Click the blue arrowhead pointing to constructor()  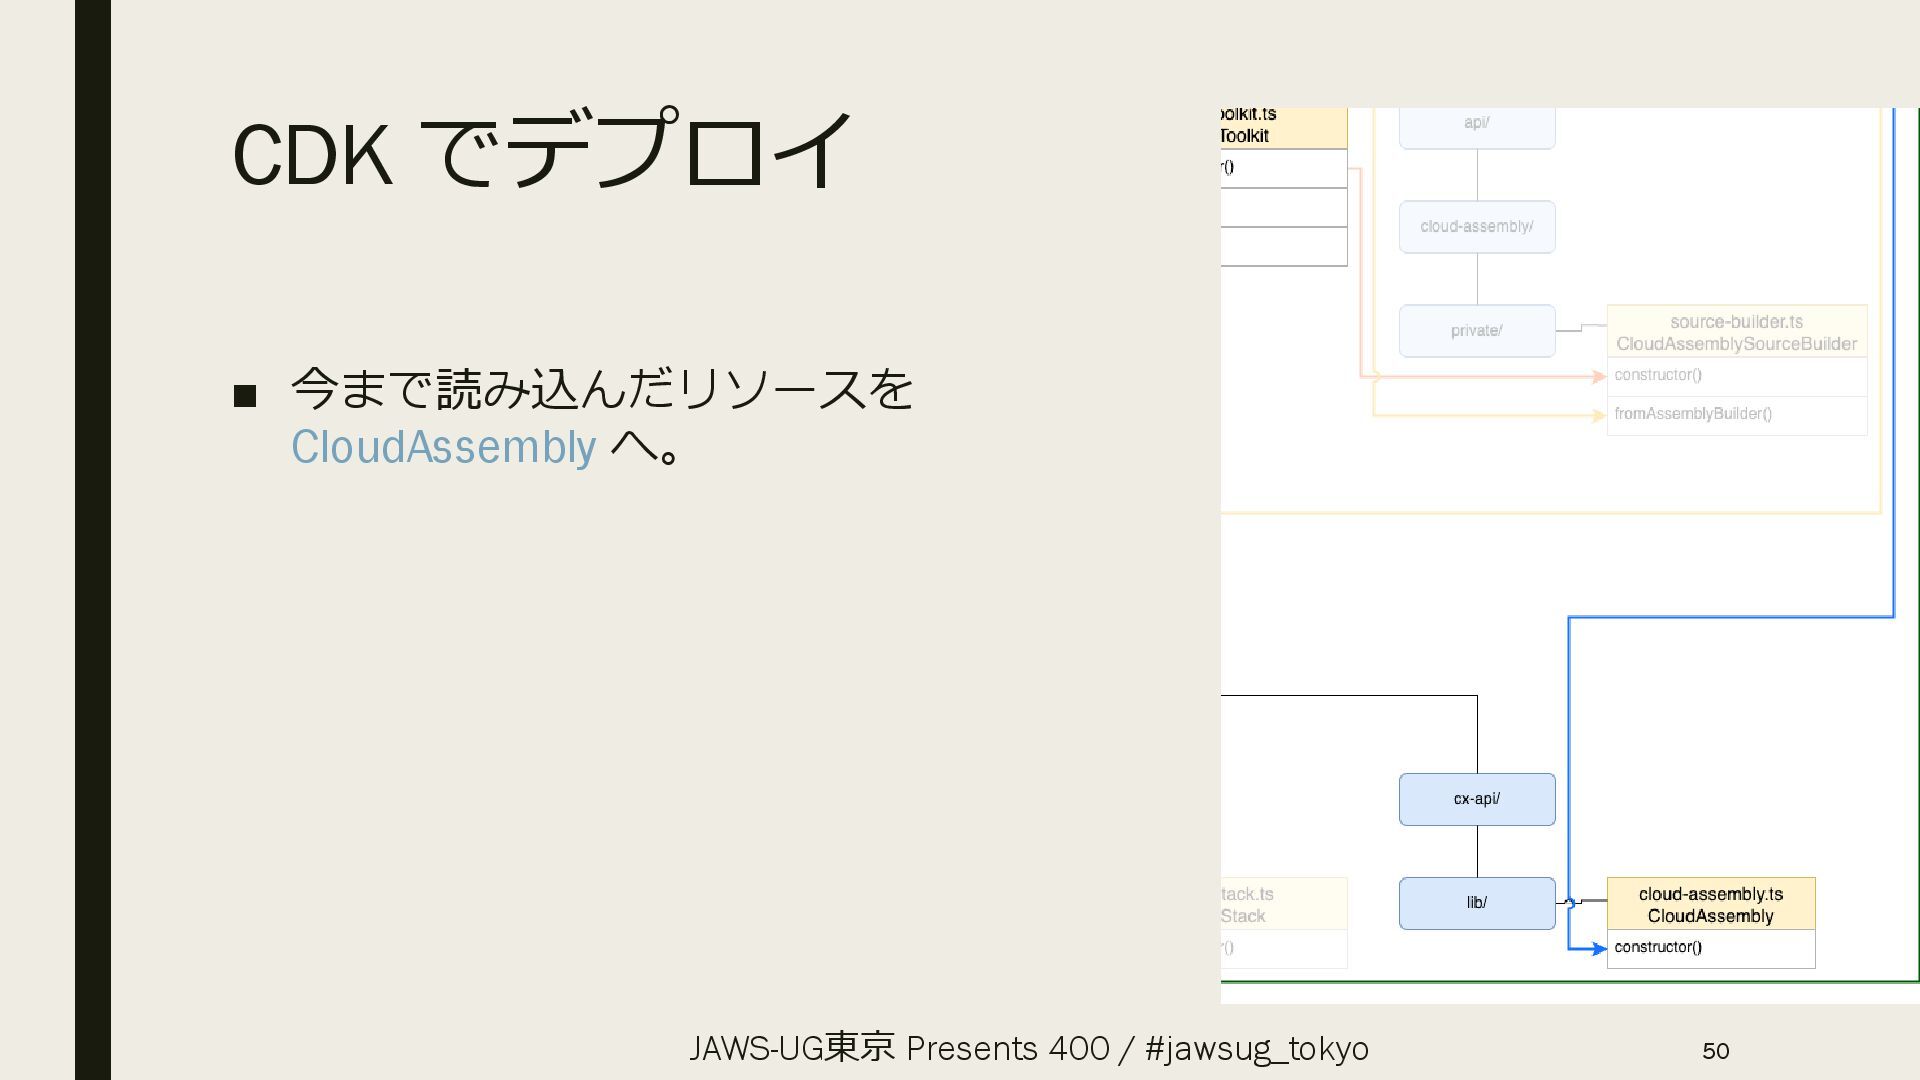click(x=1599, y=949)
